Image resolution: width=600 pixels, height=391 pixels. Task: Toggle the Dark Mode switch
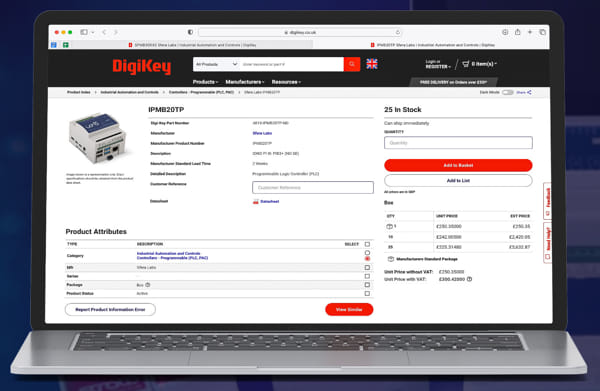[507, 92]
